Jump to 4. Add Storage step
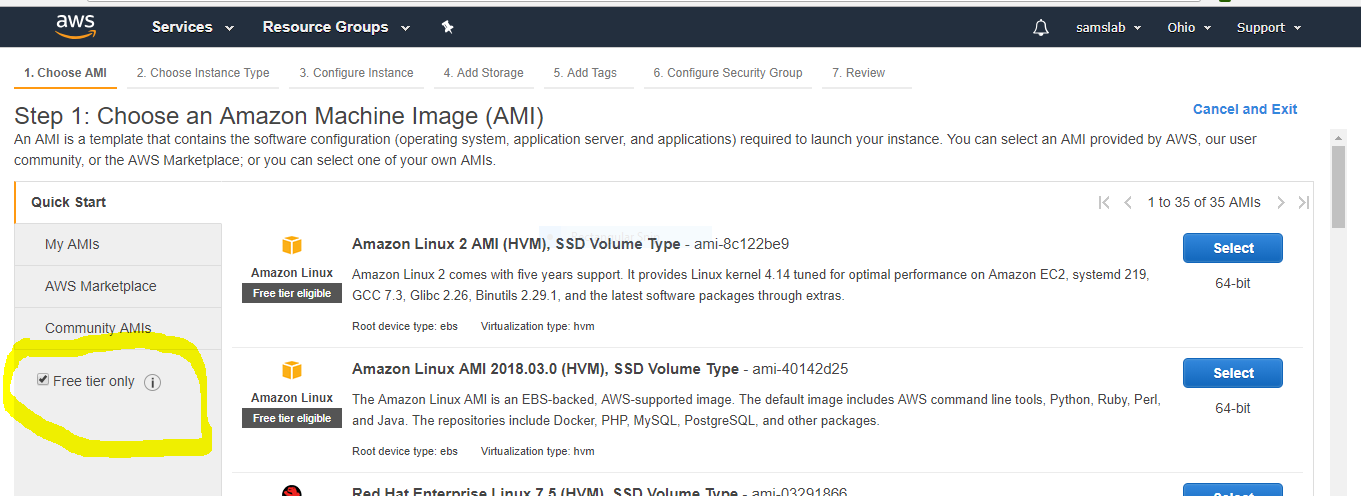 pyautogui.click(x=484, y=73)
